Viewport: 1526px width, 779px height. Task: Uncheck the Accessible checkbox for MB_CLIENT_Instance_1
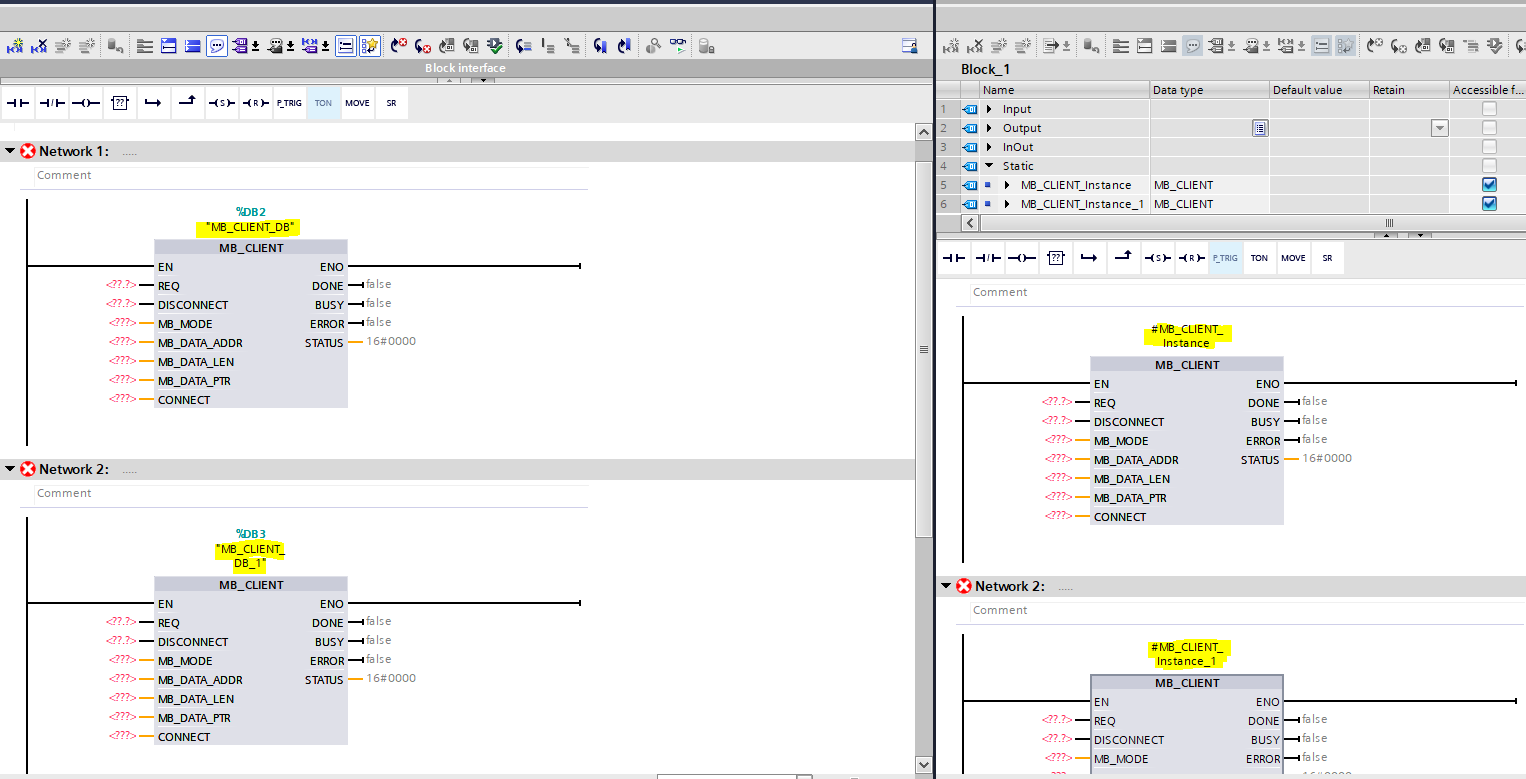tap(1489, 204)
